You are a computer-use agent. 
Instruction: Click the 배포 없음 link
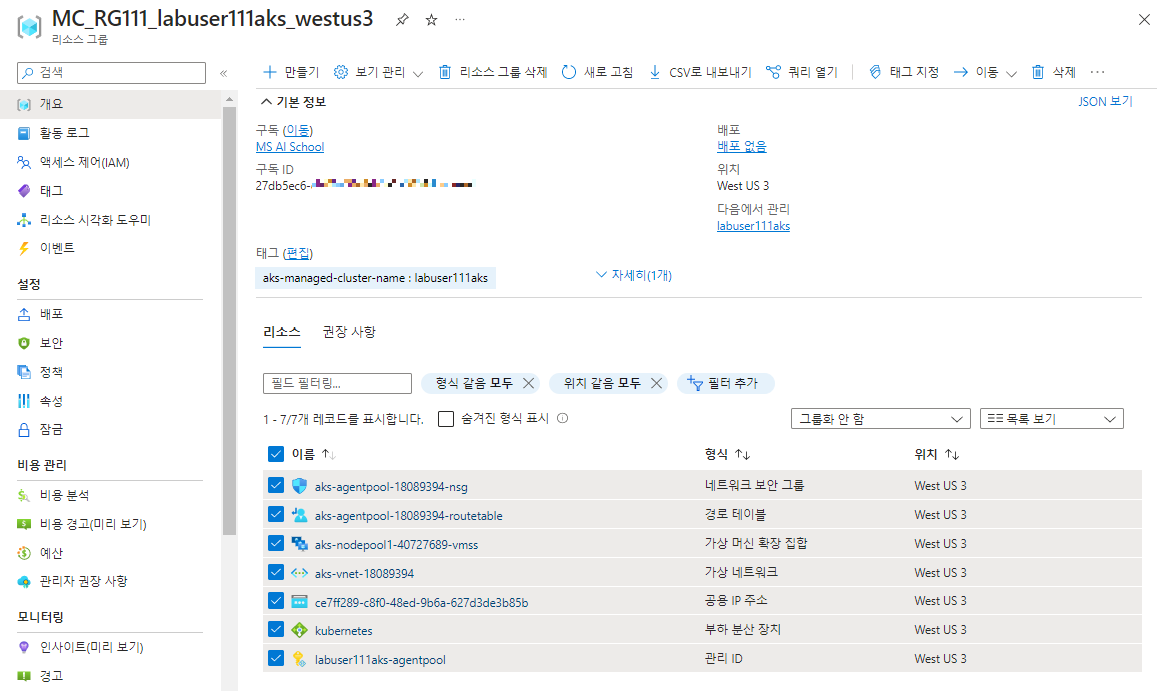742,146
